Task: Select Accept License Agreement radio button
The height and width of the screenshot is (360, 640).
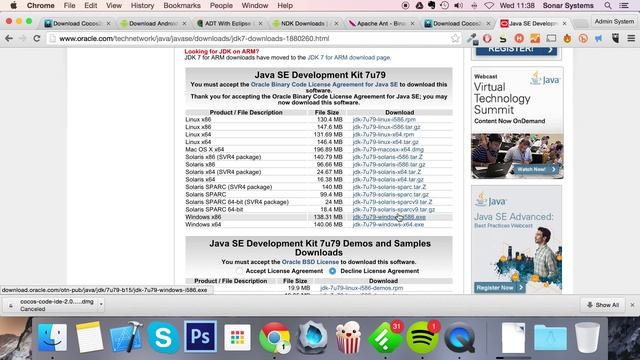Action: pos(240,271)
